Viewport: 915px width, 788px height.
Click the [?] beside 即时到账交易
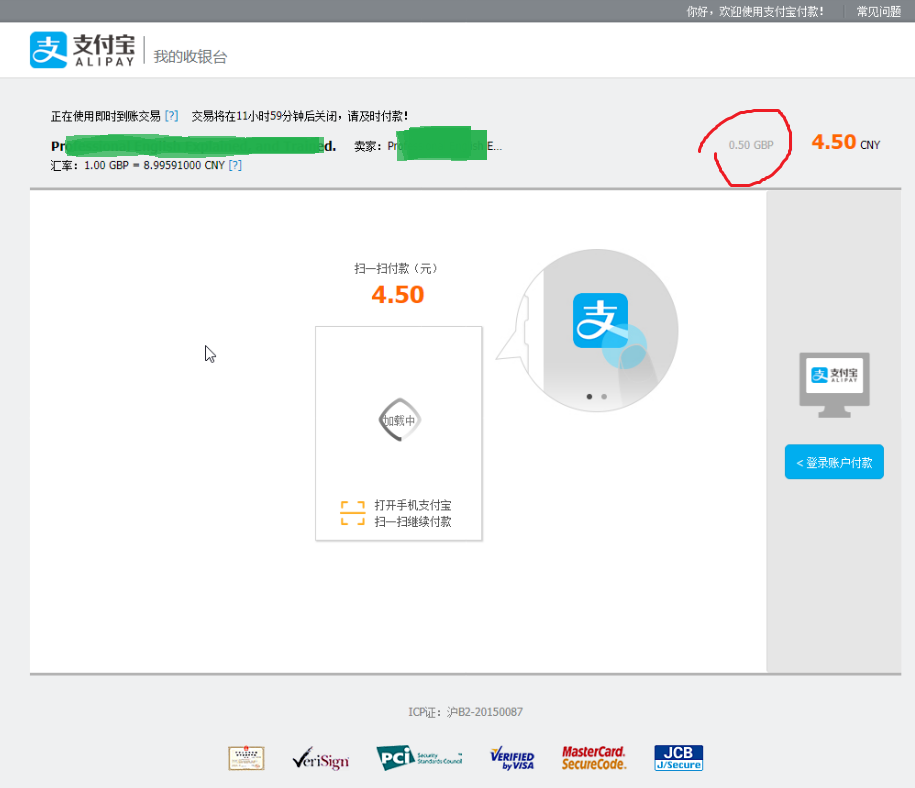[x=171, y=116]
